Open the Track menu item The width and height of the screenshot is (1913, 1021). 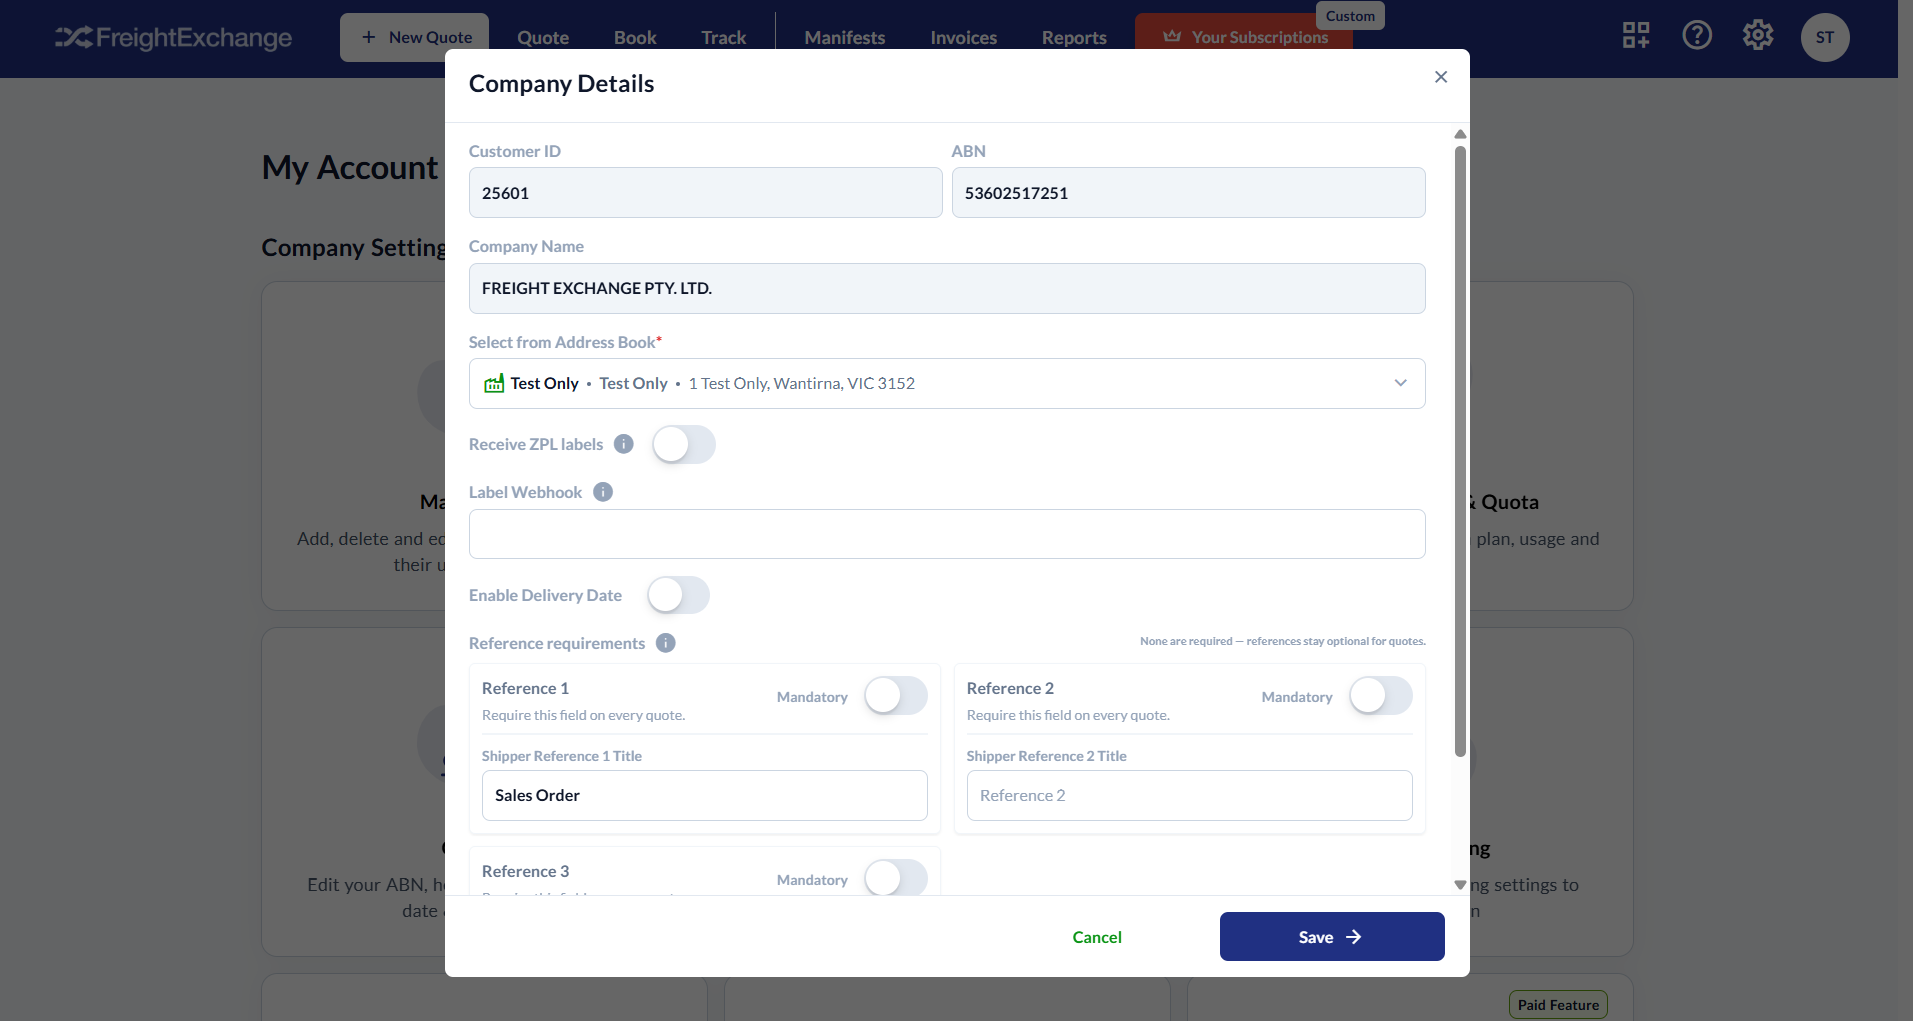[x=724, y=38]
